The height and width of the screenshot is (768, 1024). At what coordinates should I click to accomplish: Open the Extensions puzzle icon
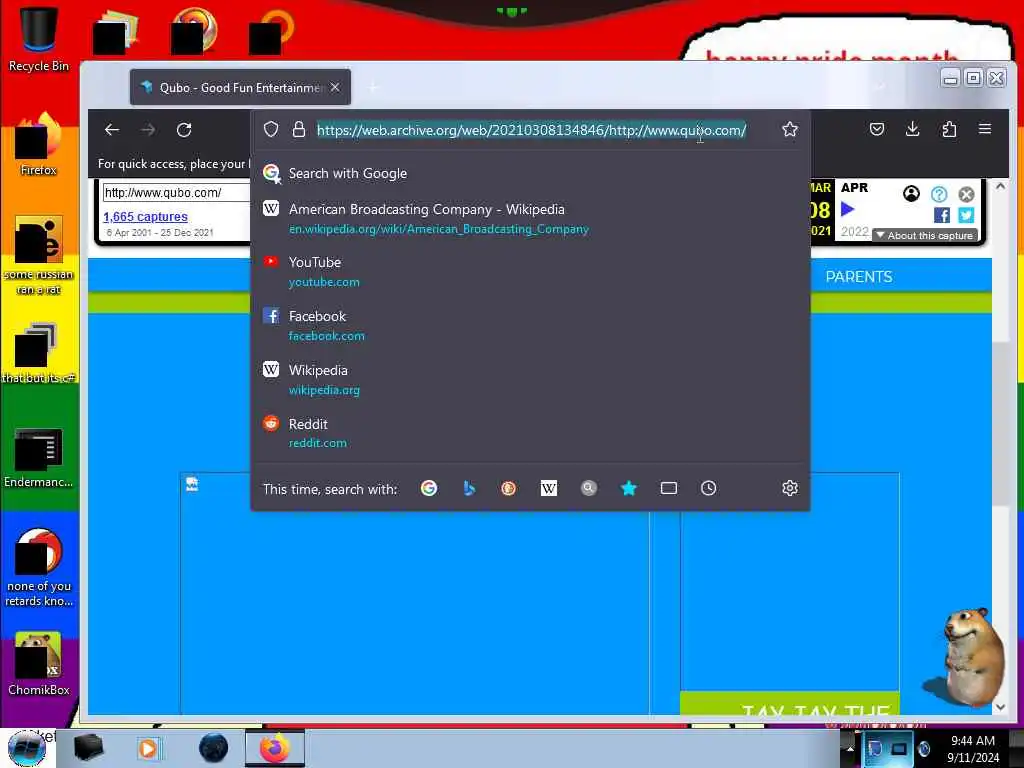[949, 129]
